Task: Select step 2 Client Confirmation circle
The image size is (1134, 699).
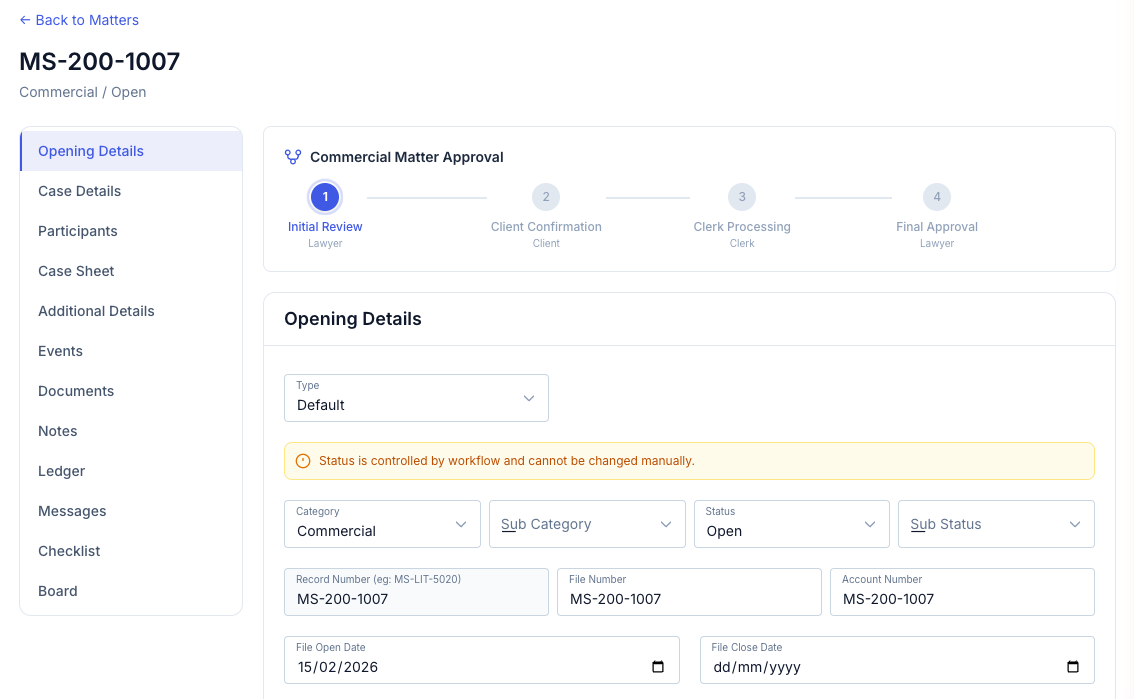Action: click(546, 197)
